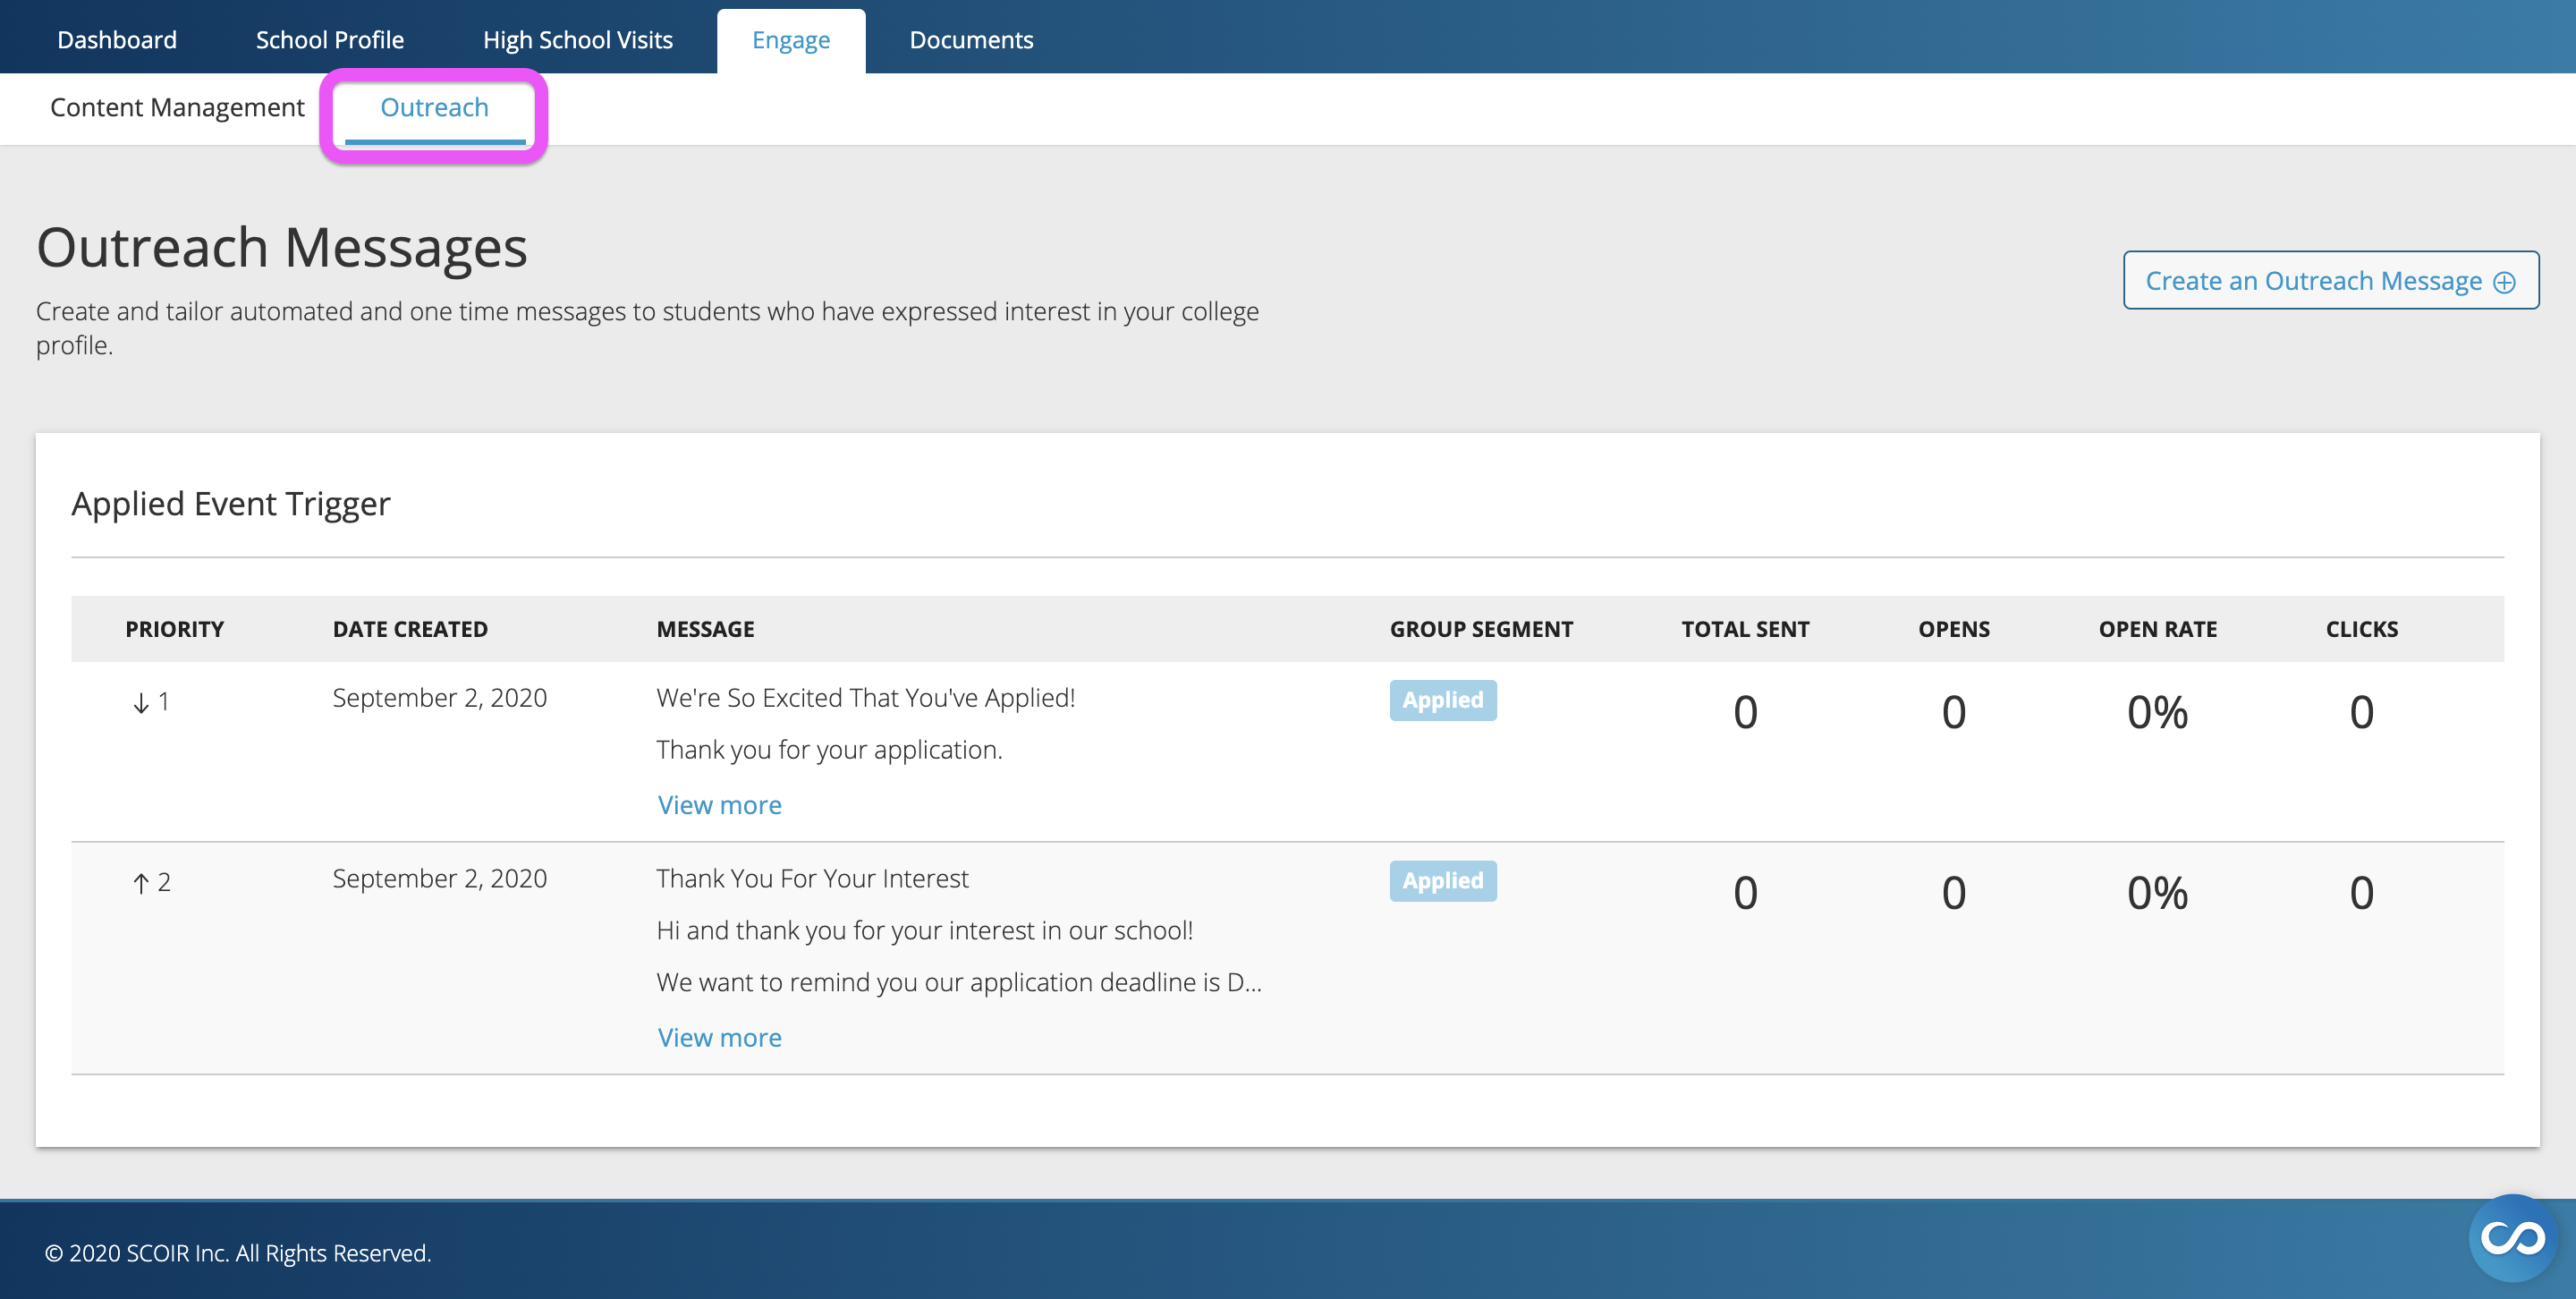Screen dimensions: 2576x1299
Task: Click the first row's 0% open rate
Action: (x=2158, y=712)
